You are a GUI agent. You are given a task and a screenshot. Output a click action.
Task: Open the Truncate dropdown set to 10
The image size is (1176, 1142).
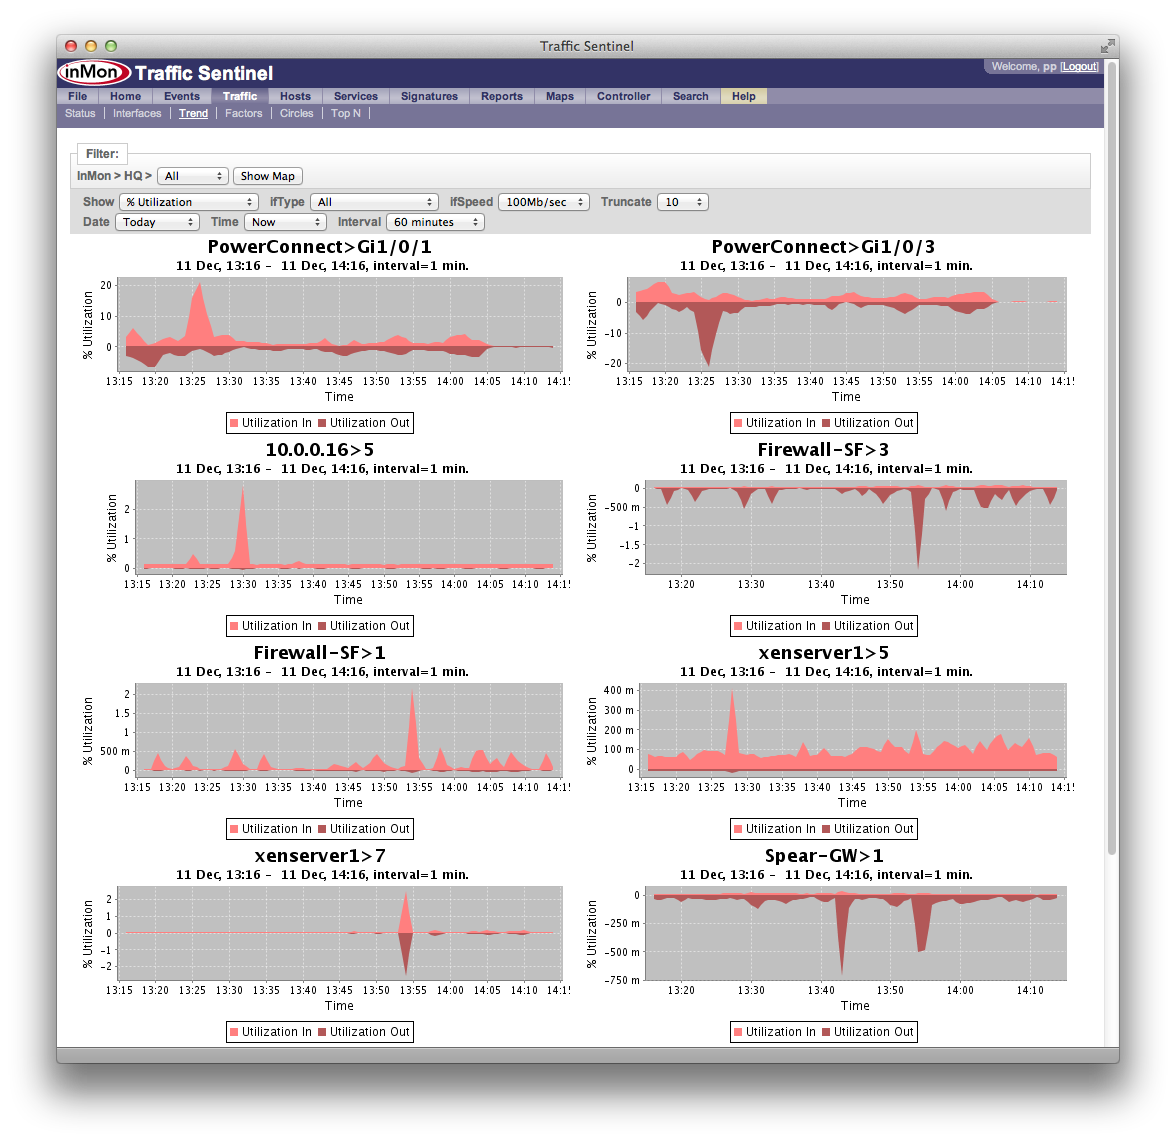(682, 202)
